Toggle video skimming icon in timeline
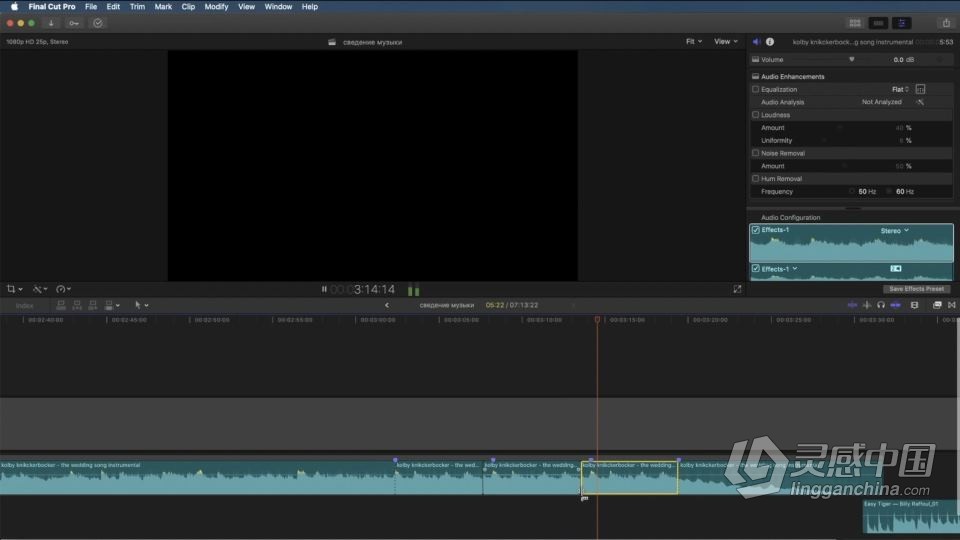The width and height of the screenshot is (960, 540). click(x=852, y=305)
